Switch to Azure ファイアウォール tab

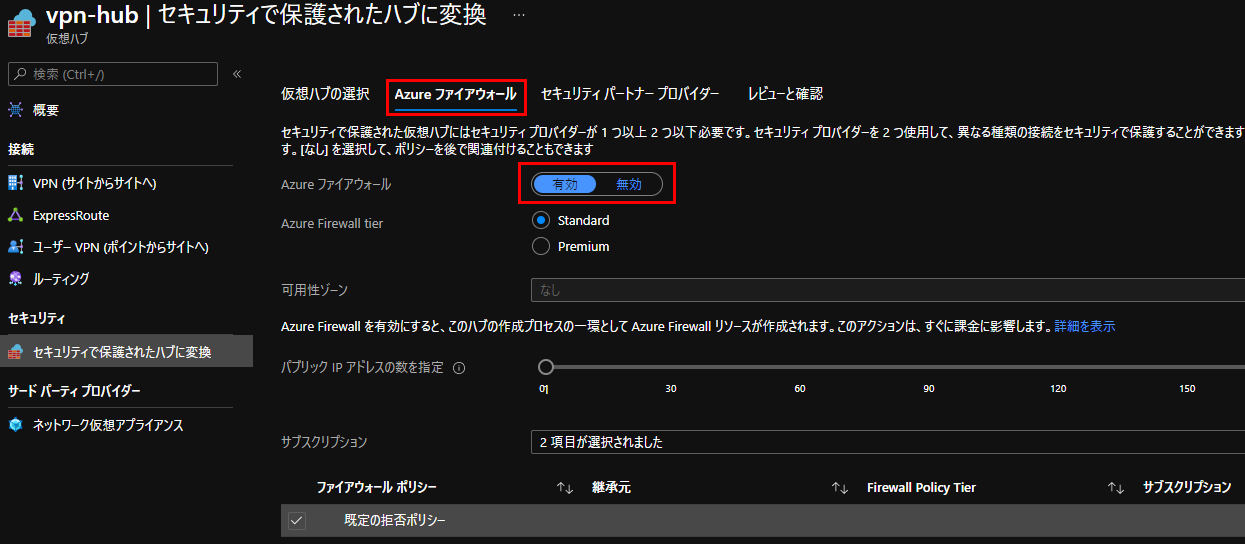click(x=455, y=94)
